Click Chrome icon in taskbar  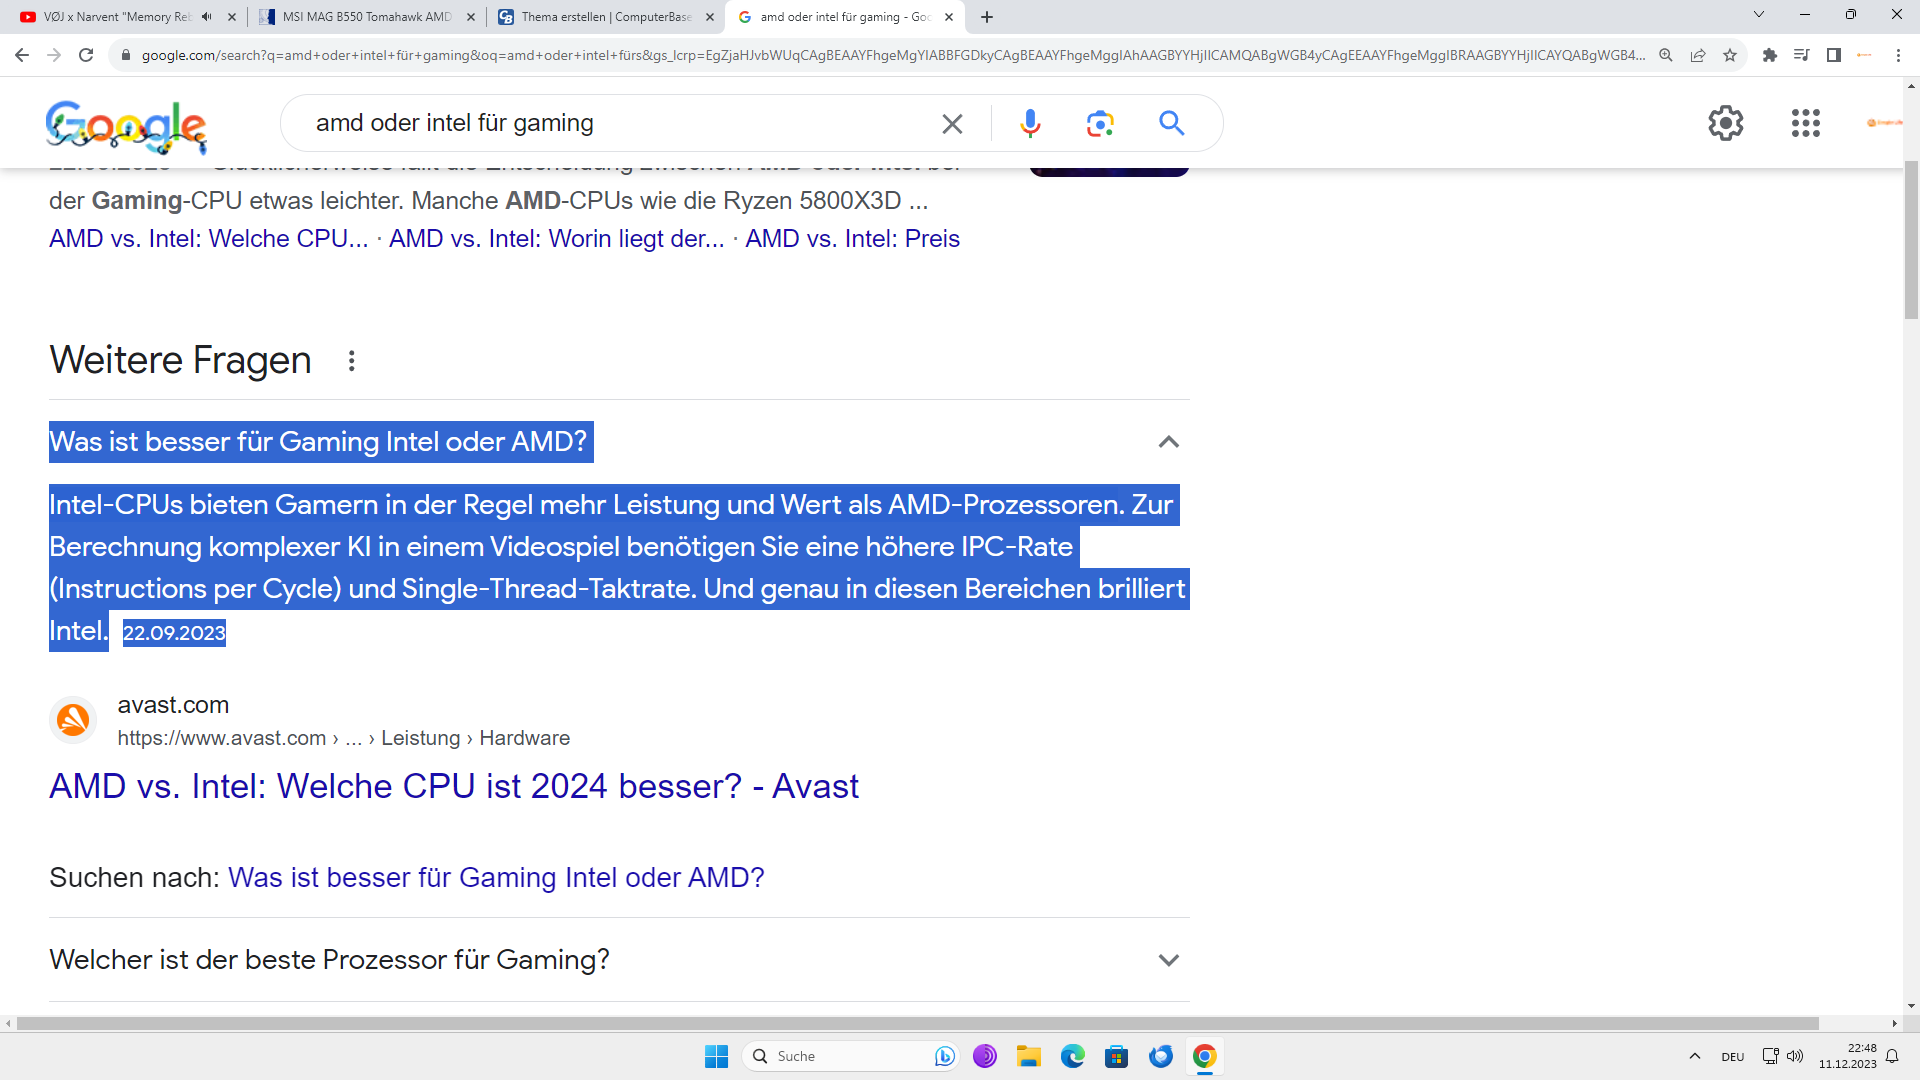click(1205, 1056)
